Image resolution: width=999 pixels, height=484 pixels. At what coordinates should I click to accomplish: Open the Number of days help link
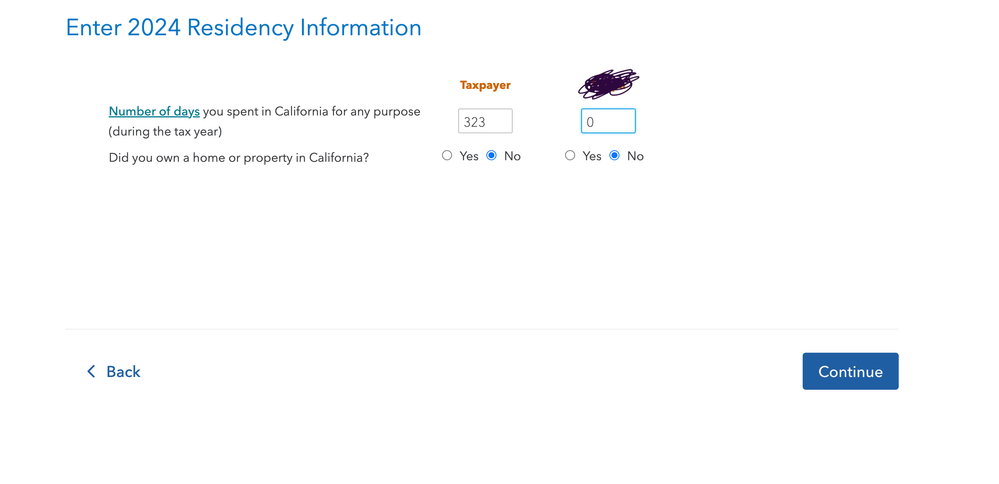(154, 111)
